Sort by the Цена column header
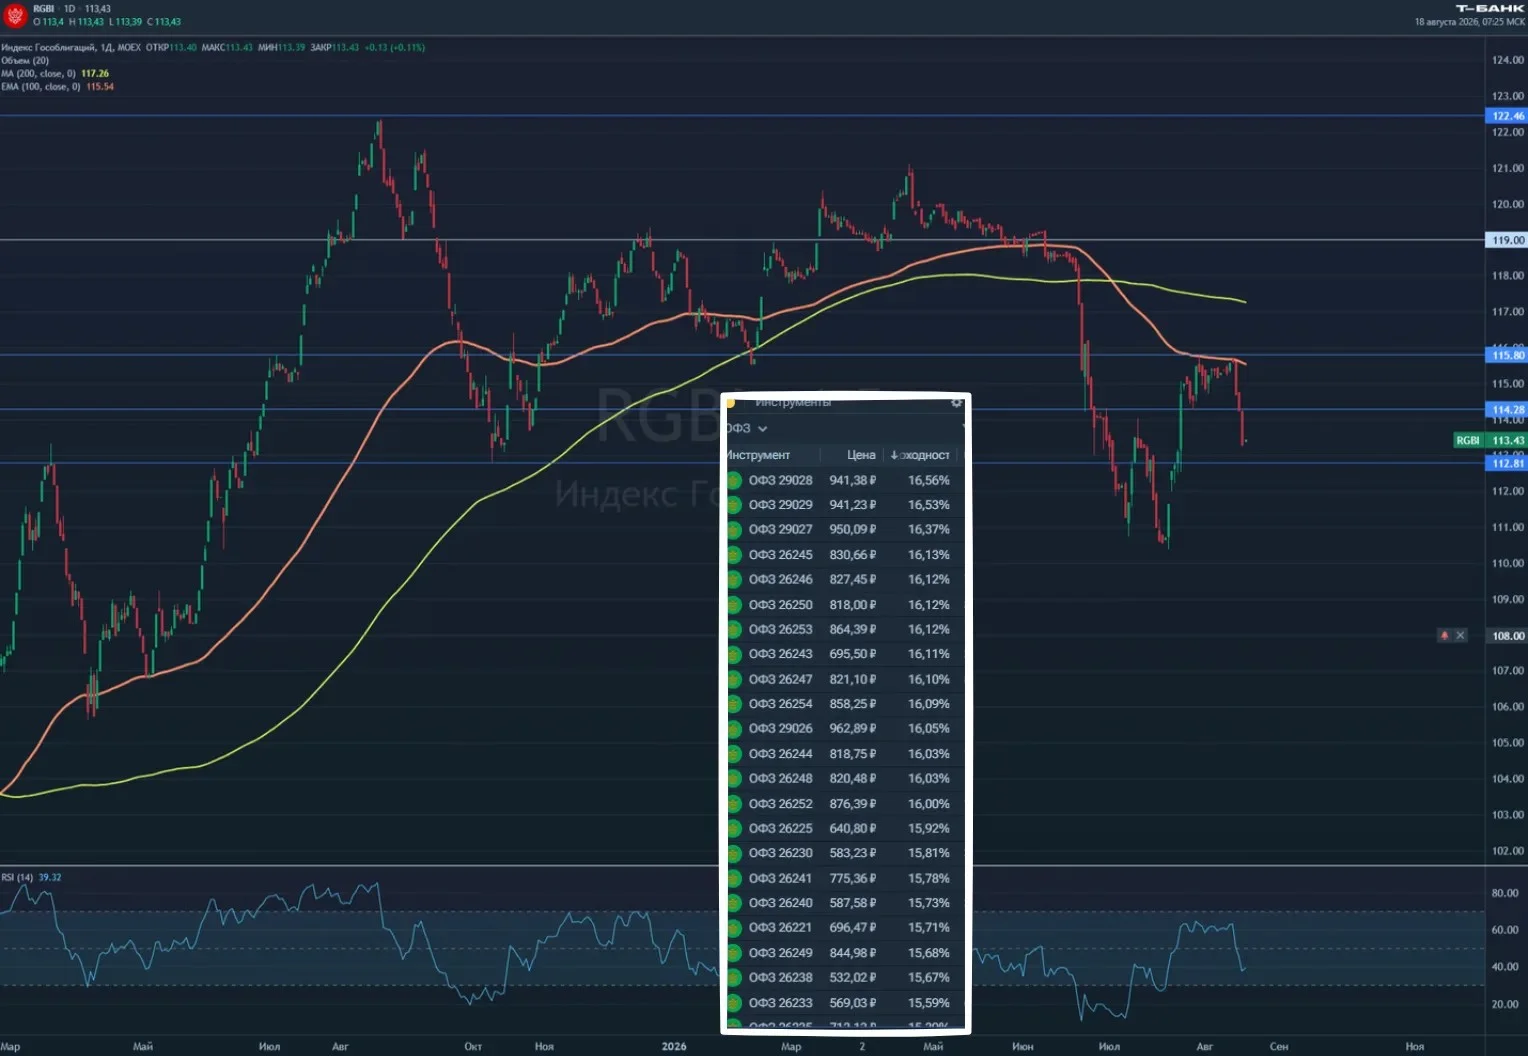The image size is (1528, 1056). point(861,455)
